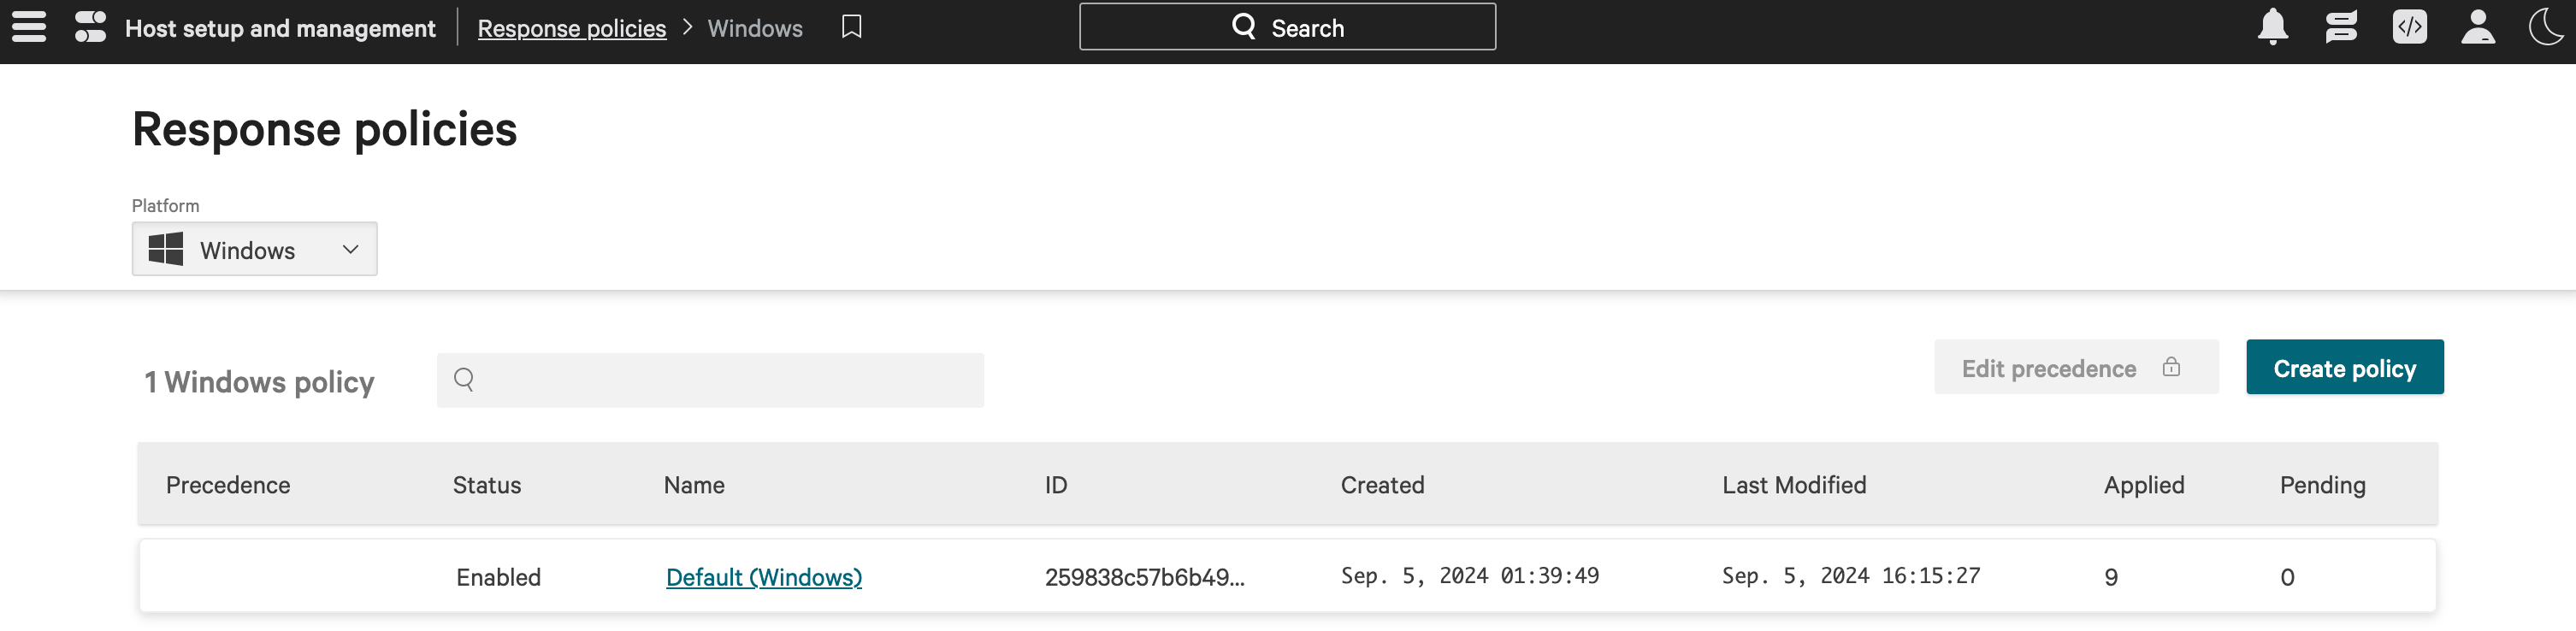Viewport: 2576px width, 631px height.
Task: Bookmark this page using the bookmark icon
Action: [x=851, y=27]
